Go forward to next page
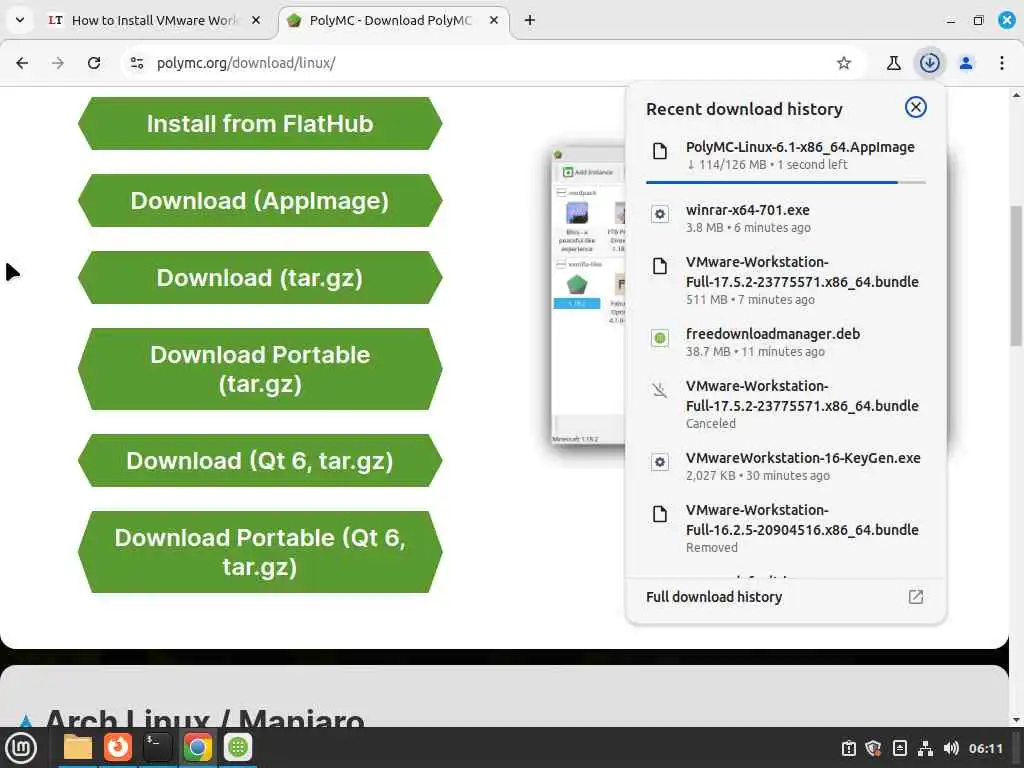 [x=58, y=63]
